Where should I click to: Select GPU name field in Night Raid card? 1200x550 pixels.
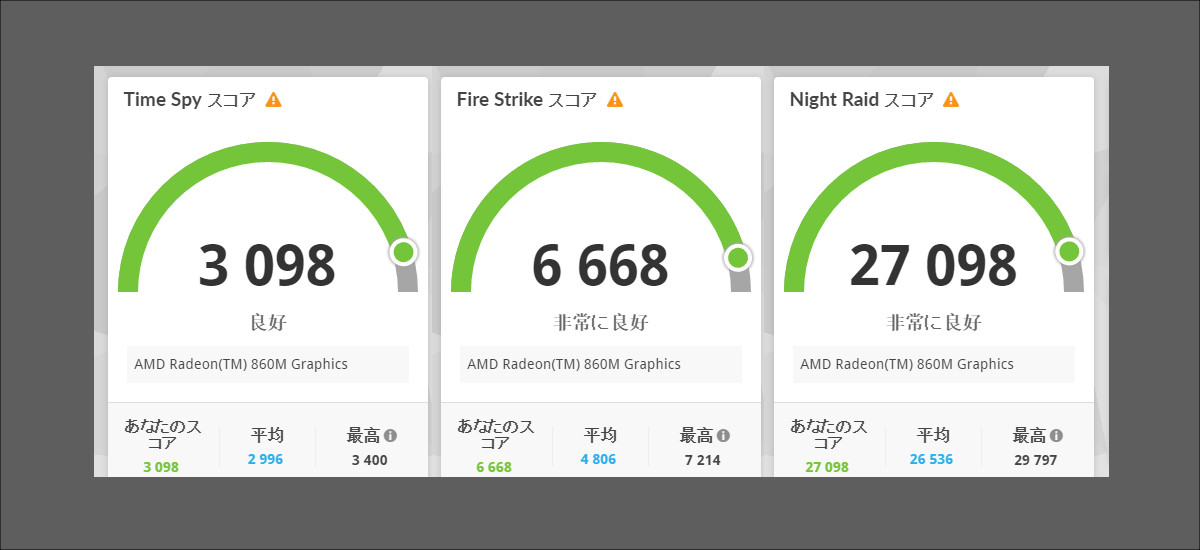pyautogui.click(x=933, y=364)
